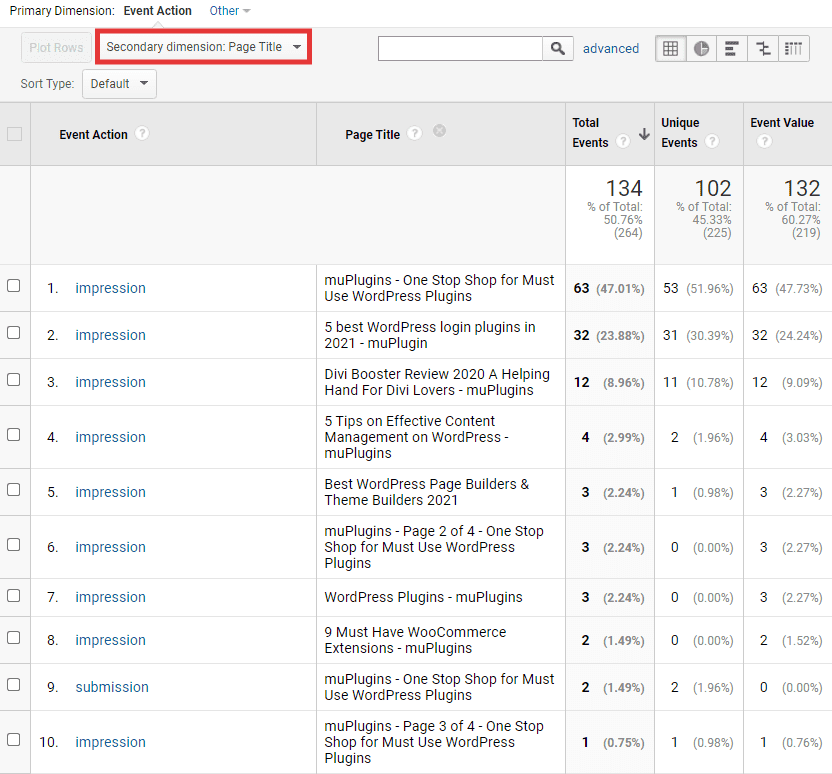Click 'Divi Booster Review 2020' page title
Image resolution: width=832 pixels, height=774 pixels.
[437, 382]
